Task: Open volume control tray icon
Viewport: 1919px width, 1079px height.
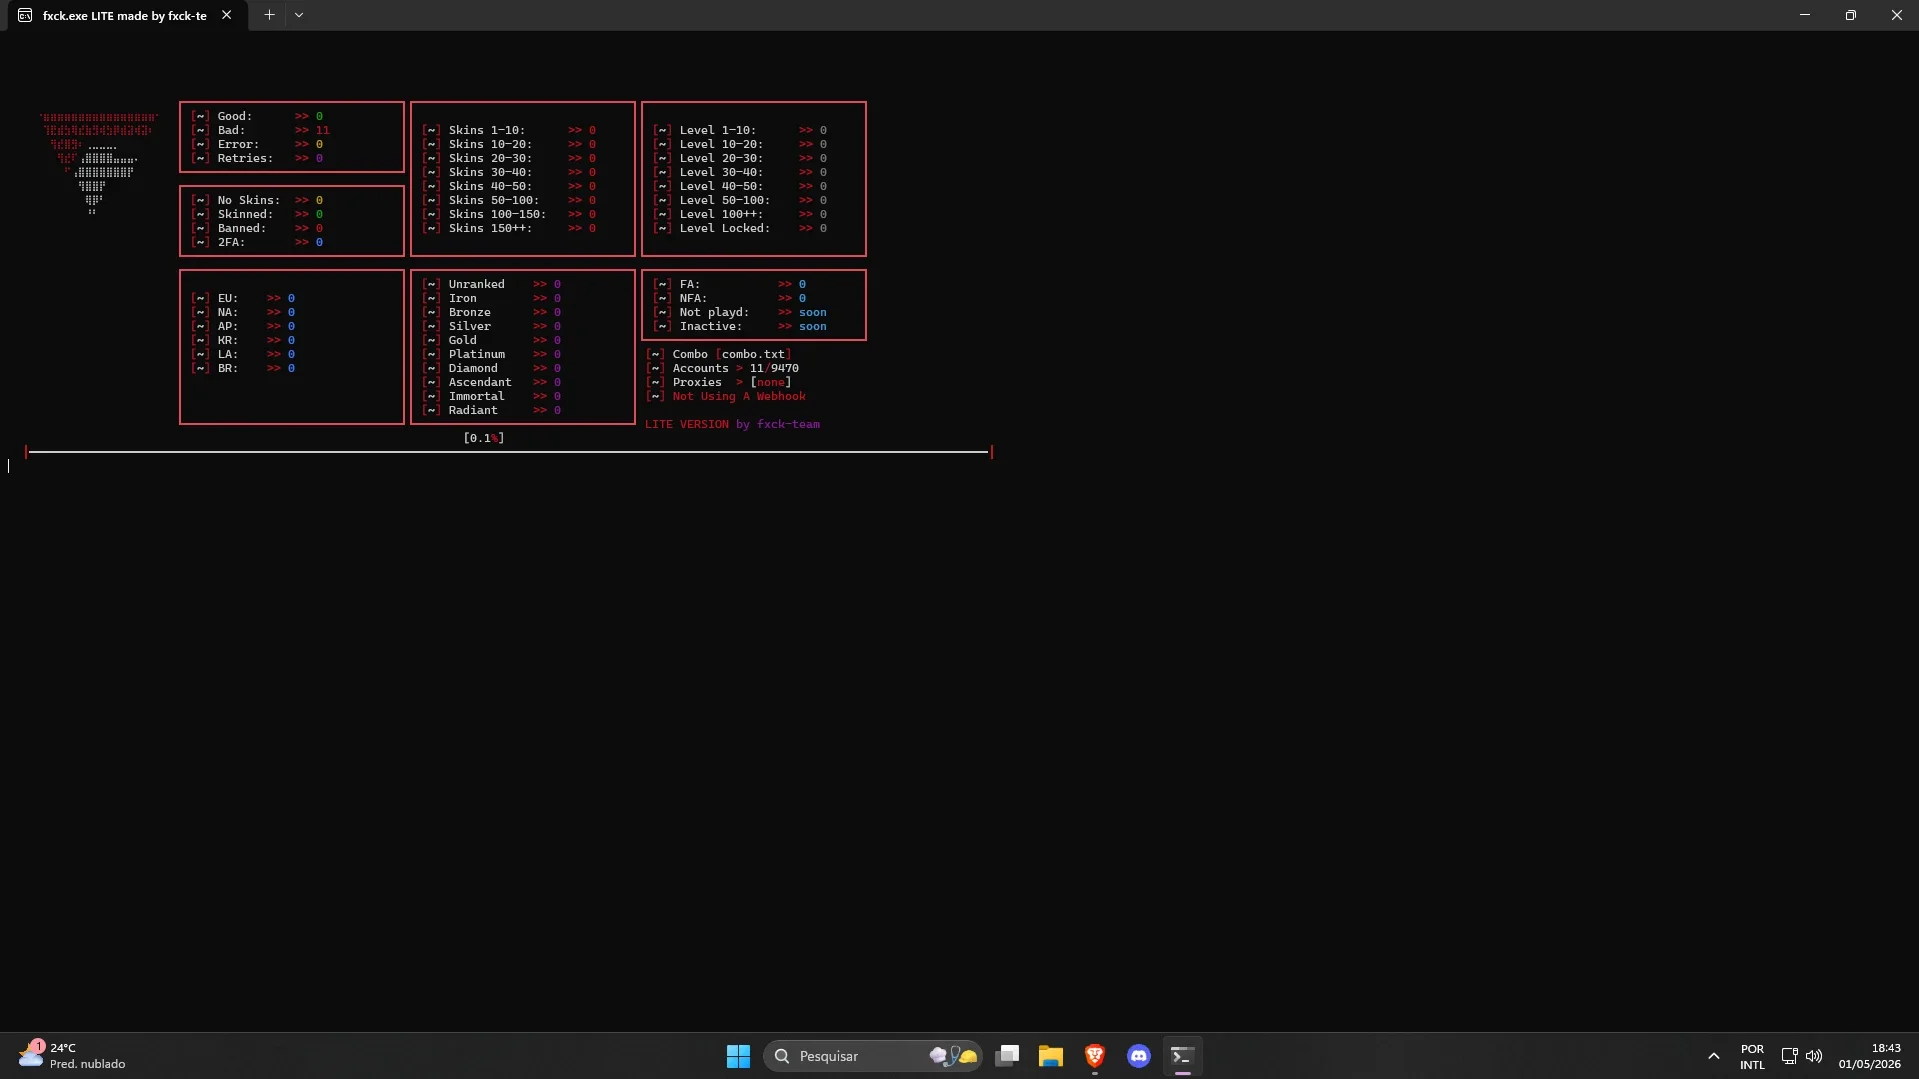Action: click(x=1814, y=1056)
